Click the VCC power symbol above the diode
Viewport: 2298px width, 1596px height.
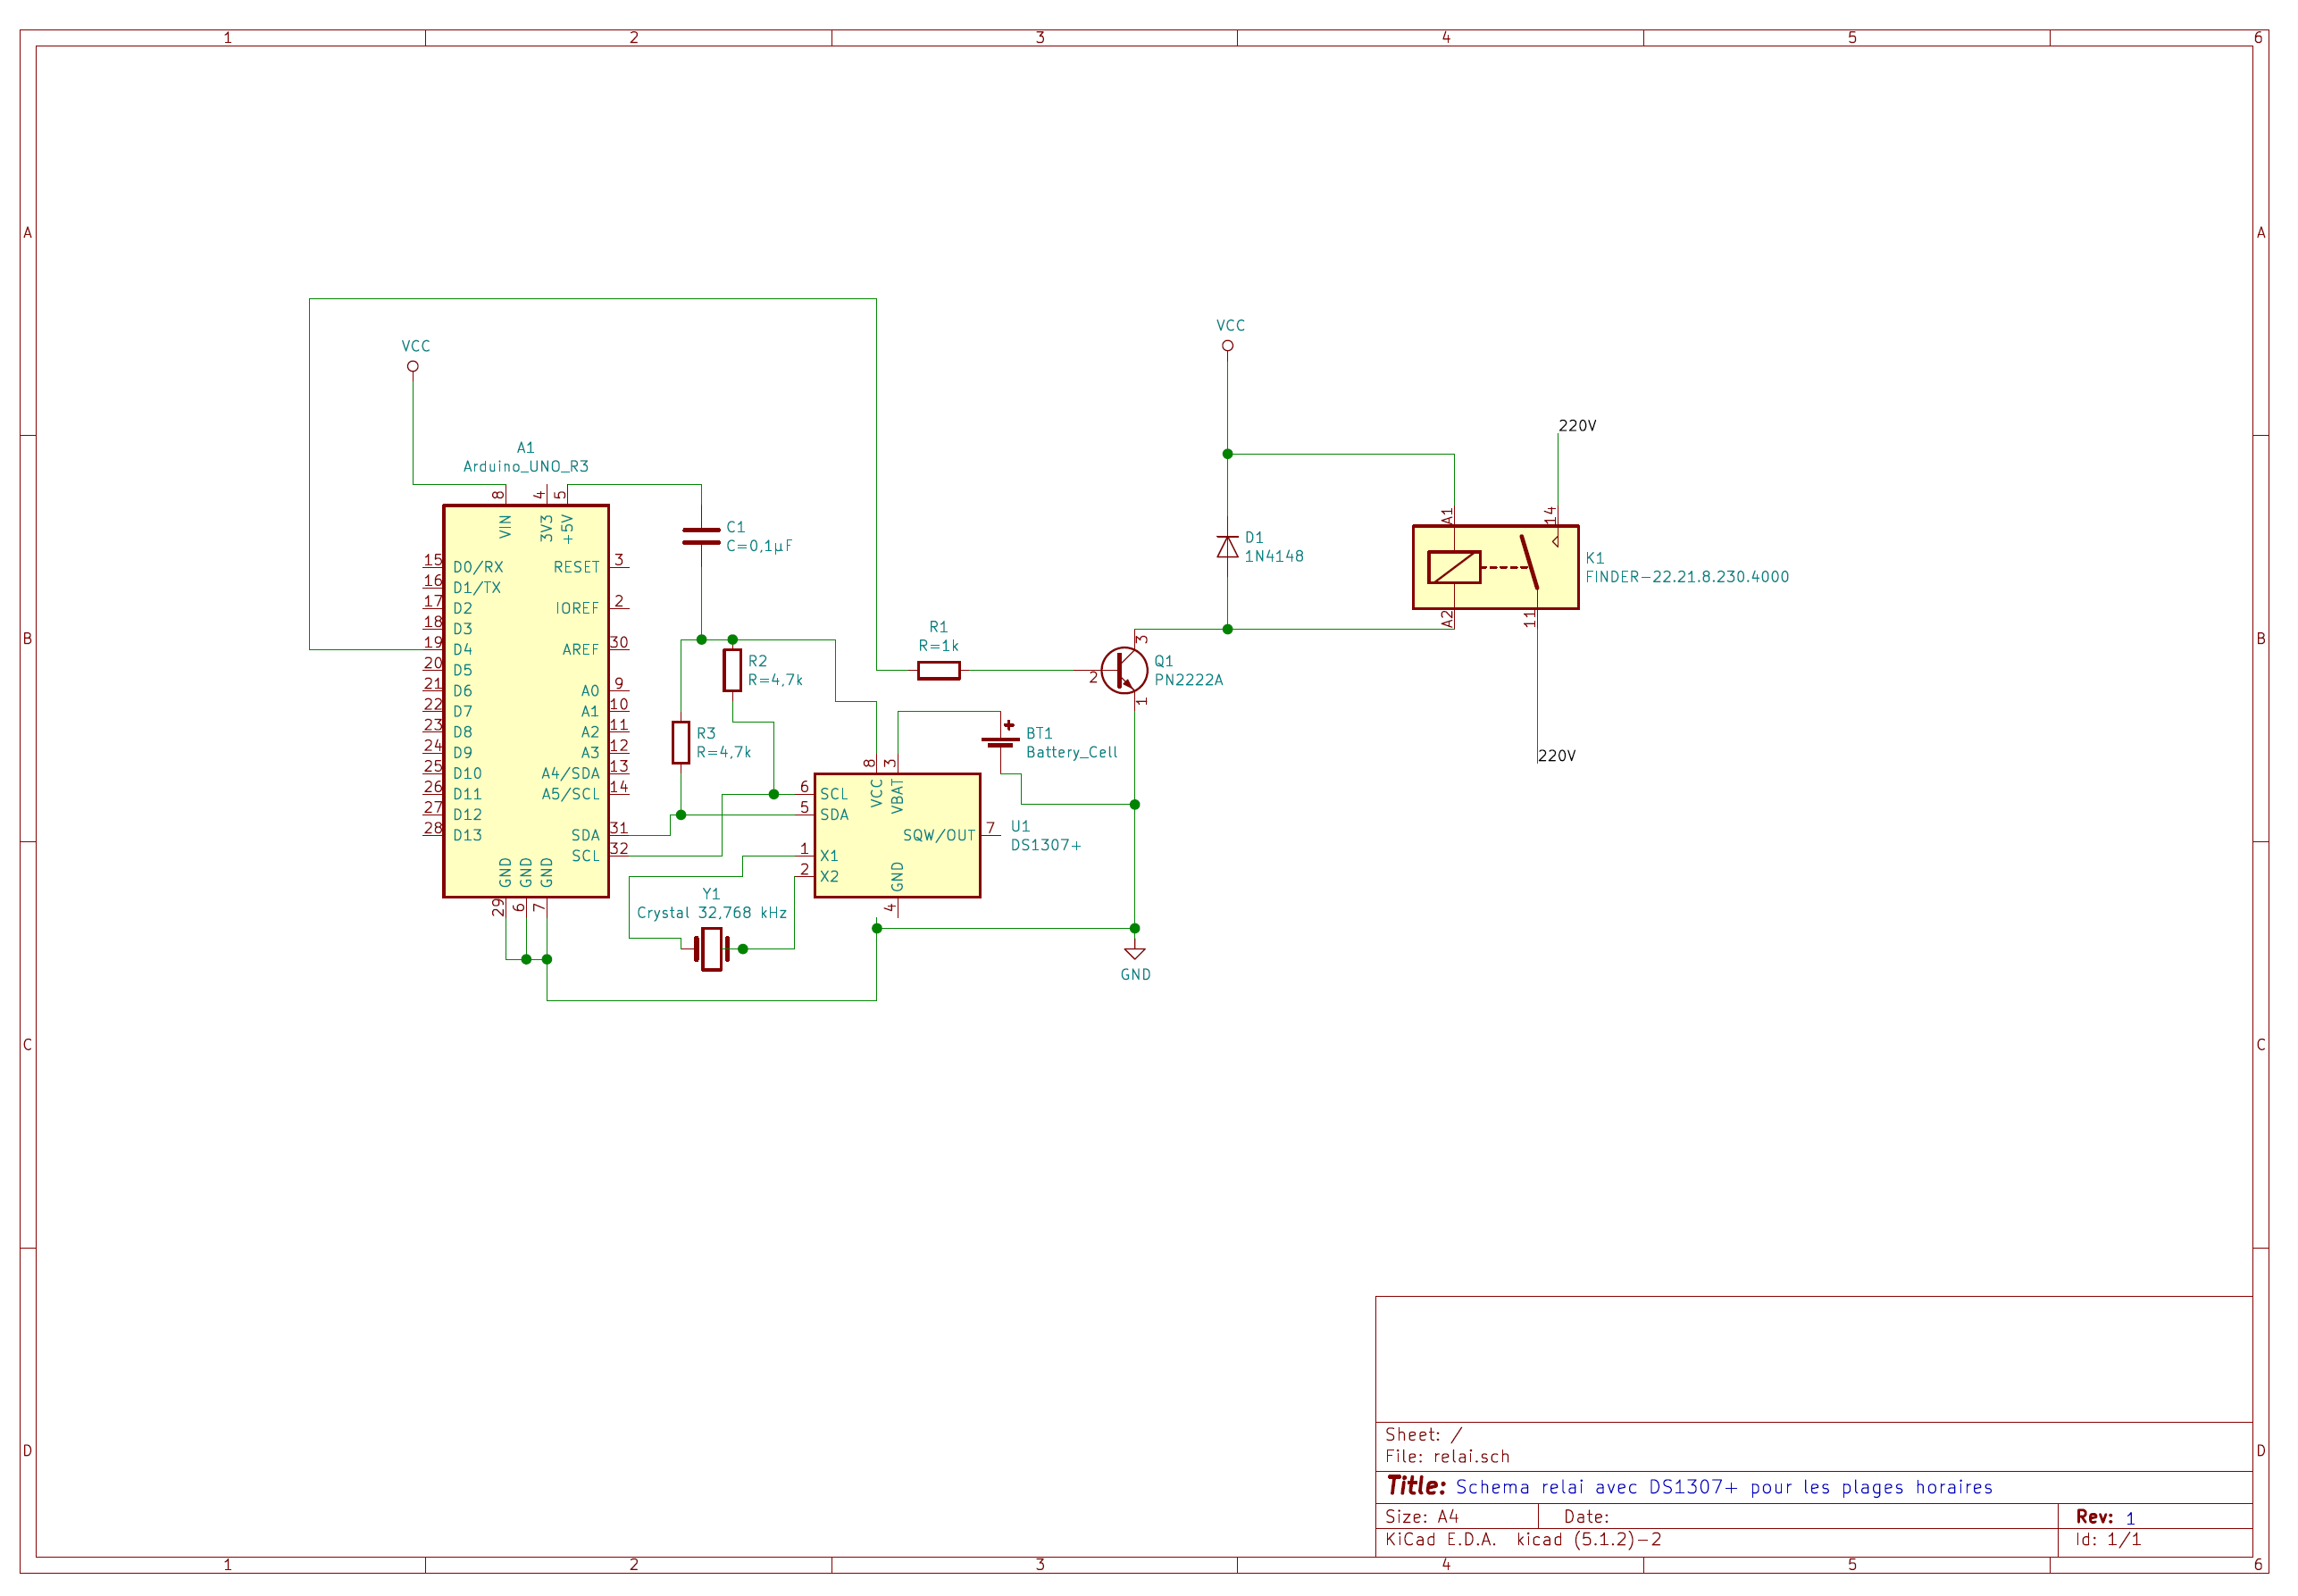pyautogui.click(x=1227, y=345)
